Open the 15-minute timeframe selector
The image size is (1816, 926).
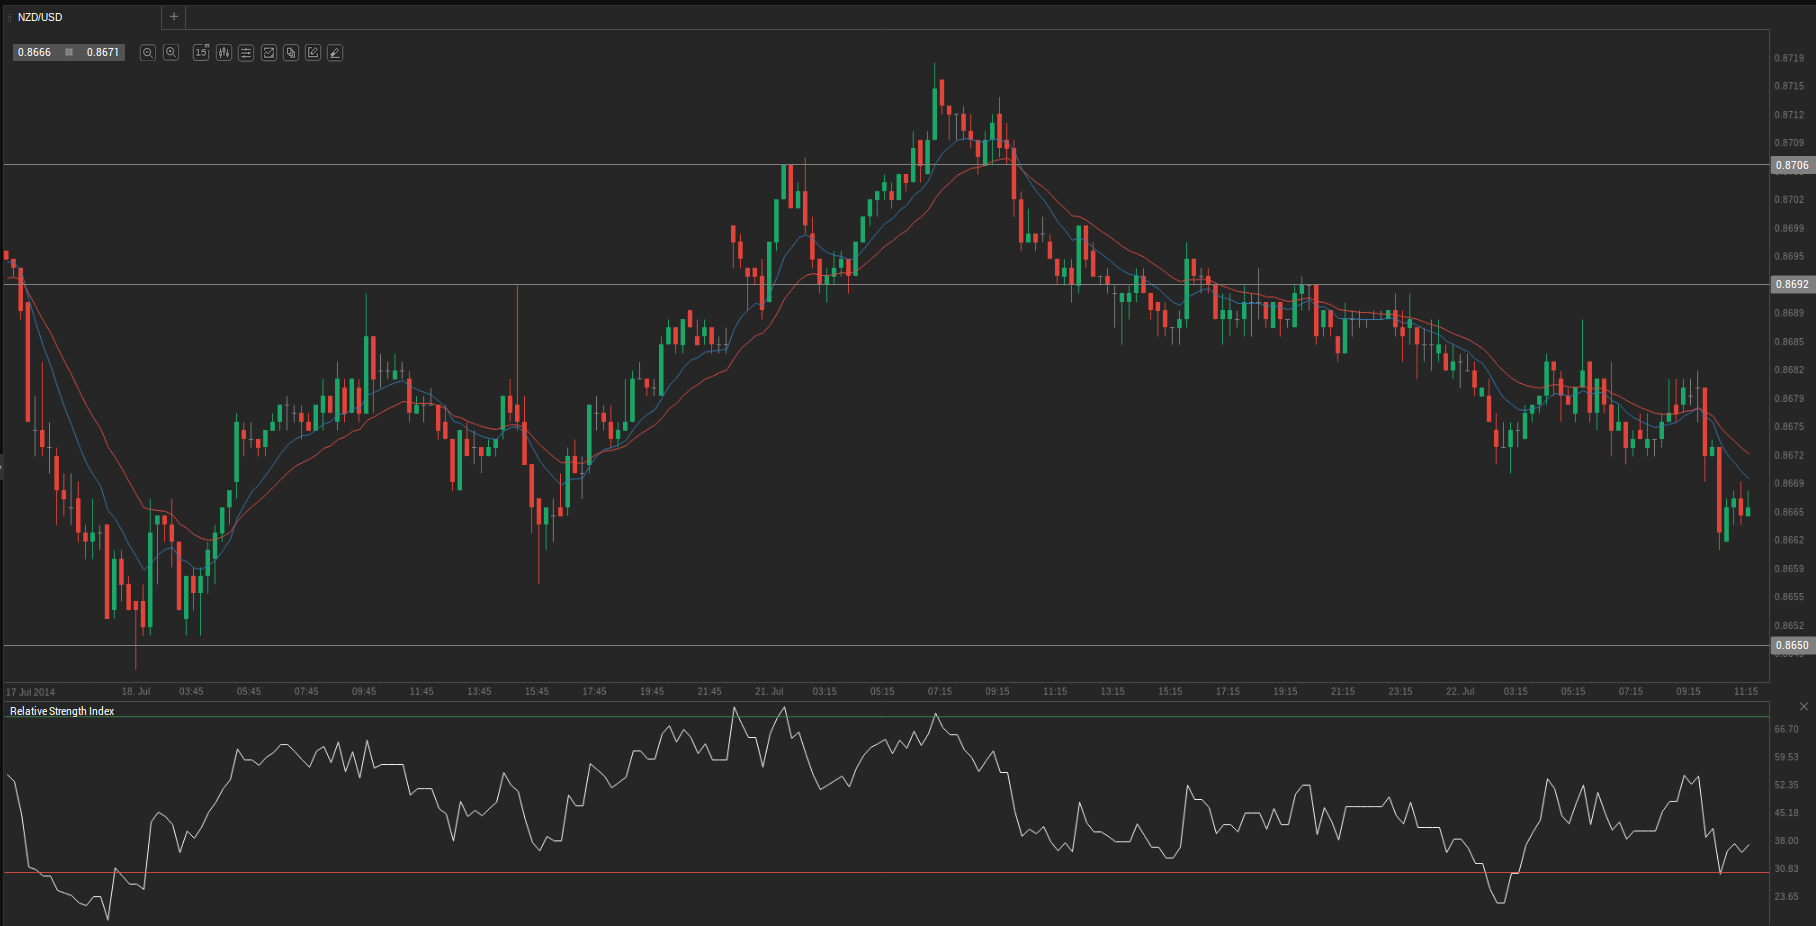pos(201,53)
